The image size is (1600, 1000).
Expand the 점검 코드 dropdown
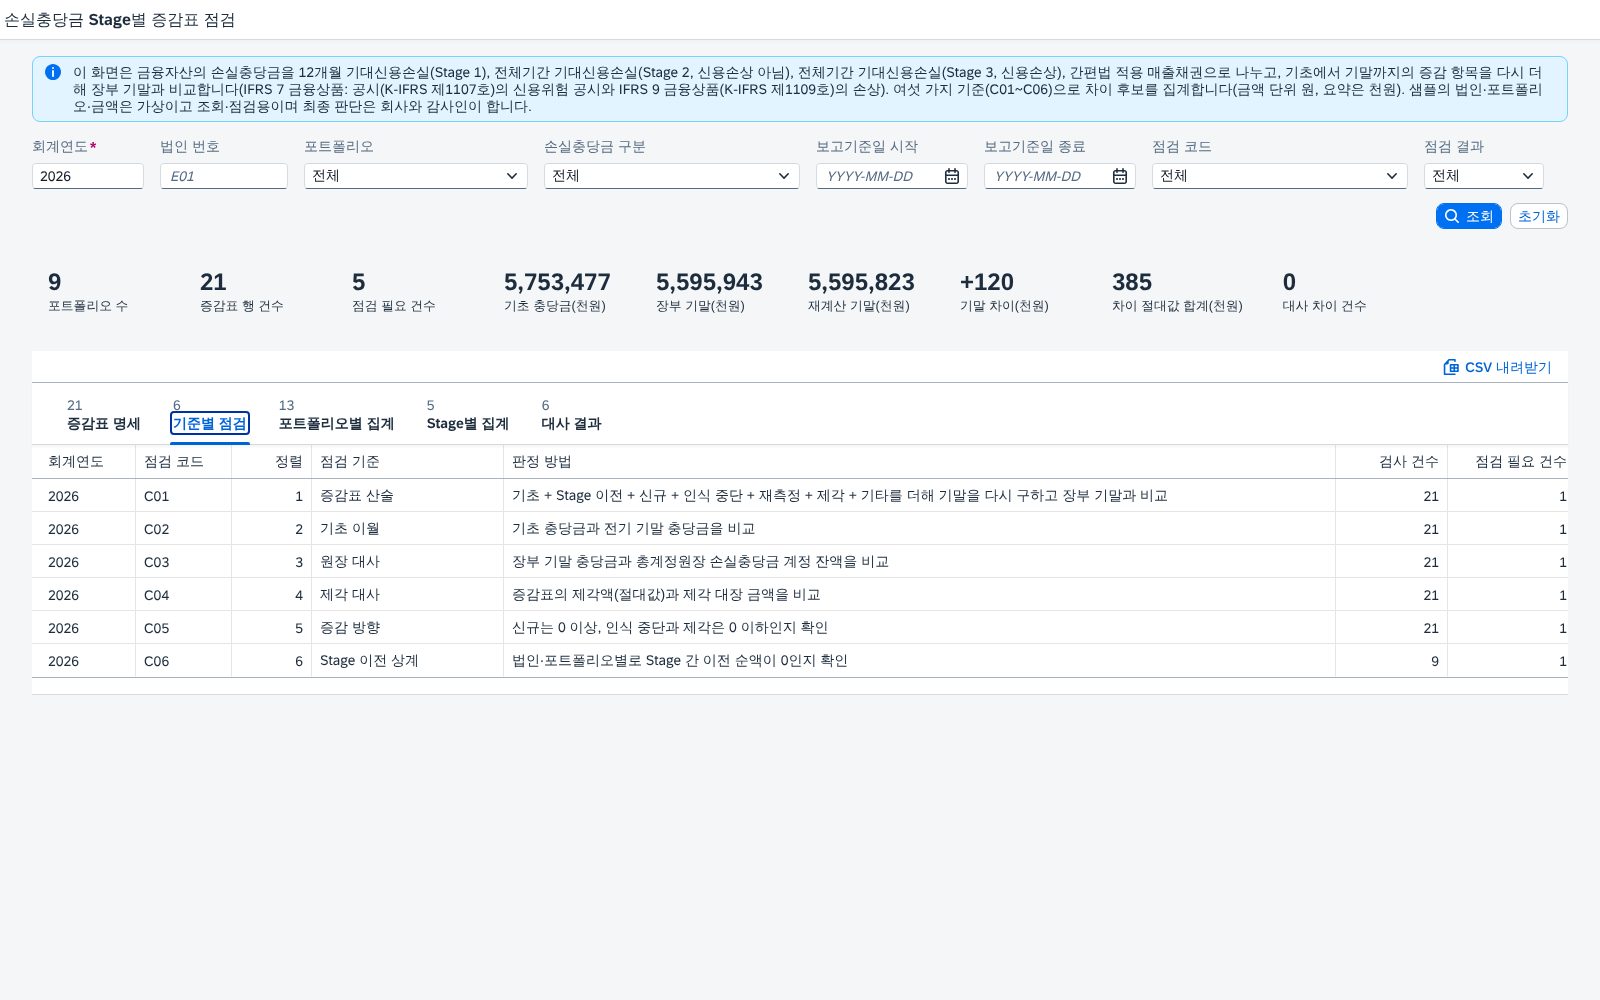[x=1392, y=176]
